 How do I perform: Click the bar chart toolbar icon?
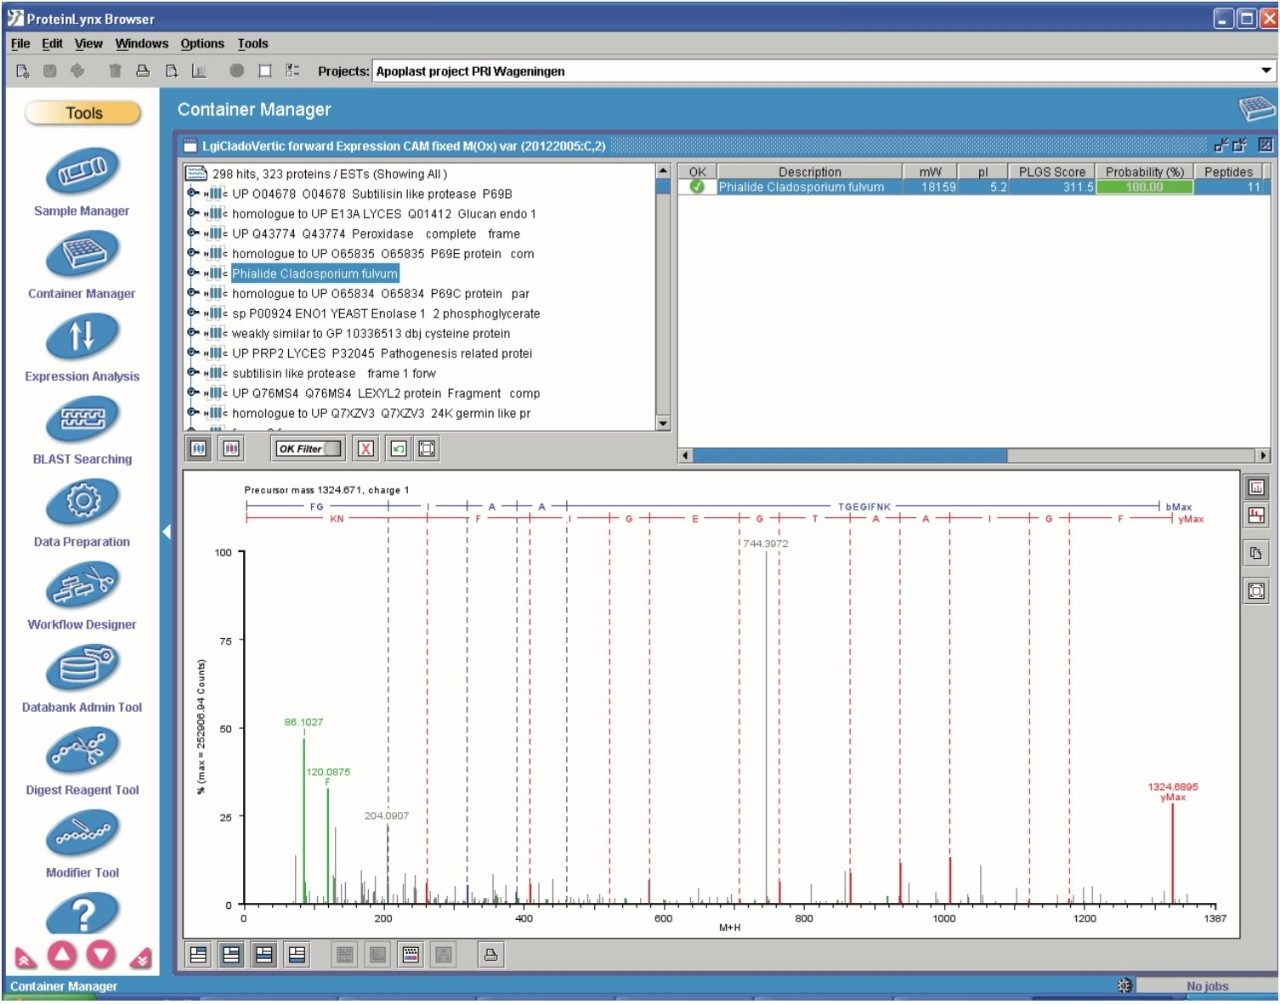click(x=199, y=71)
